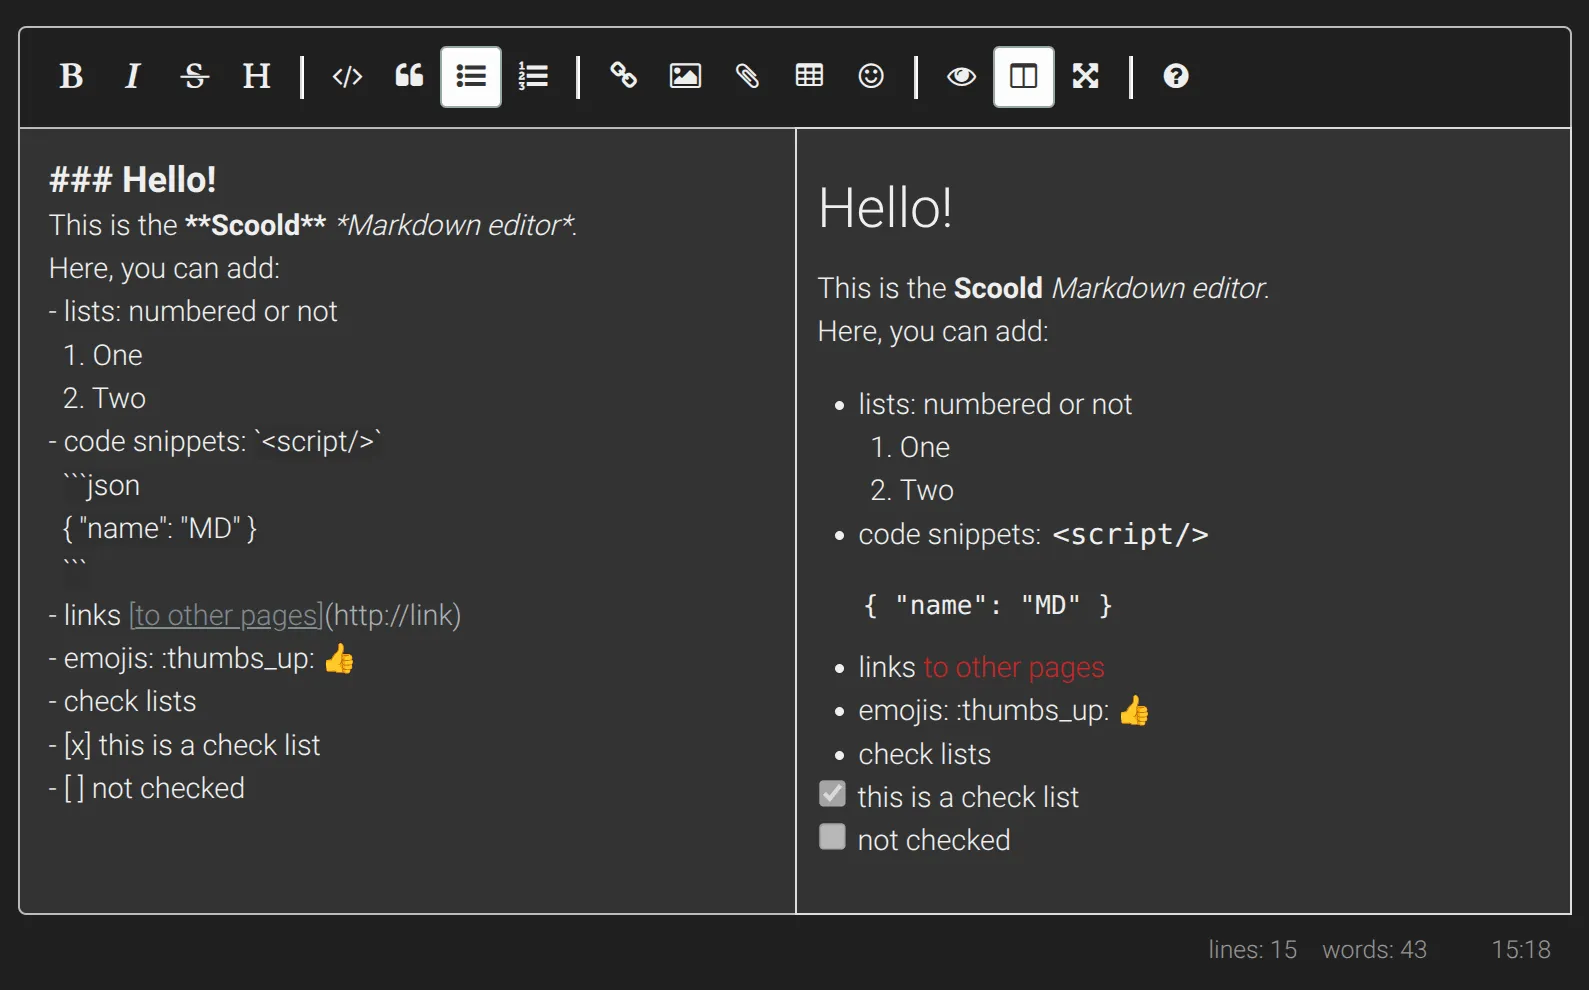Insert a hyperlink with the chain icon
The width and height of the screenshot is (1589, 990).
[x=623, y=76]
